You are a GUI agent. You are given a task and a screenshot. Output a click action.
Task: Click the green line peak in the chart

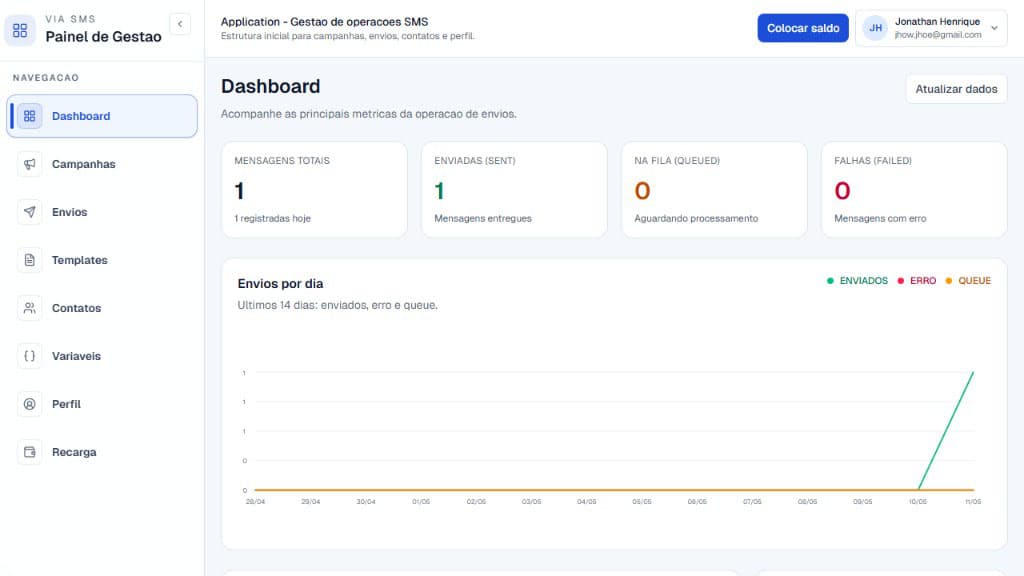pyautogui.click(x=973, y=373)
